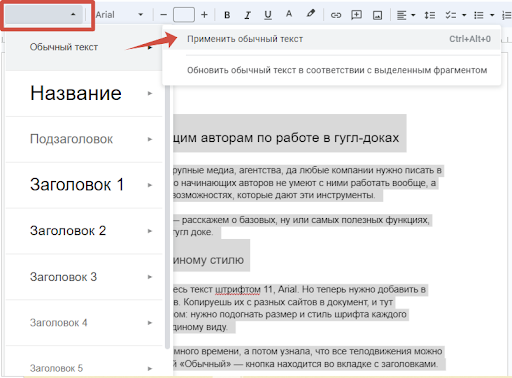Toggle underline formatting
This screenshot has height=378, width=512.
point(268,15)
